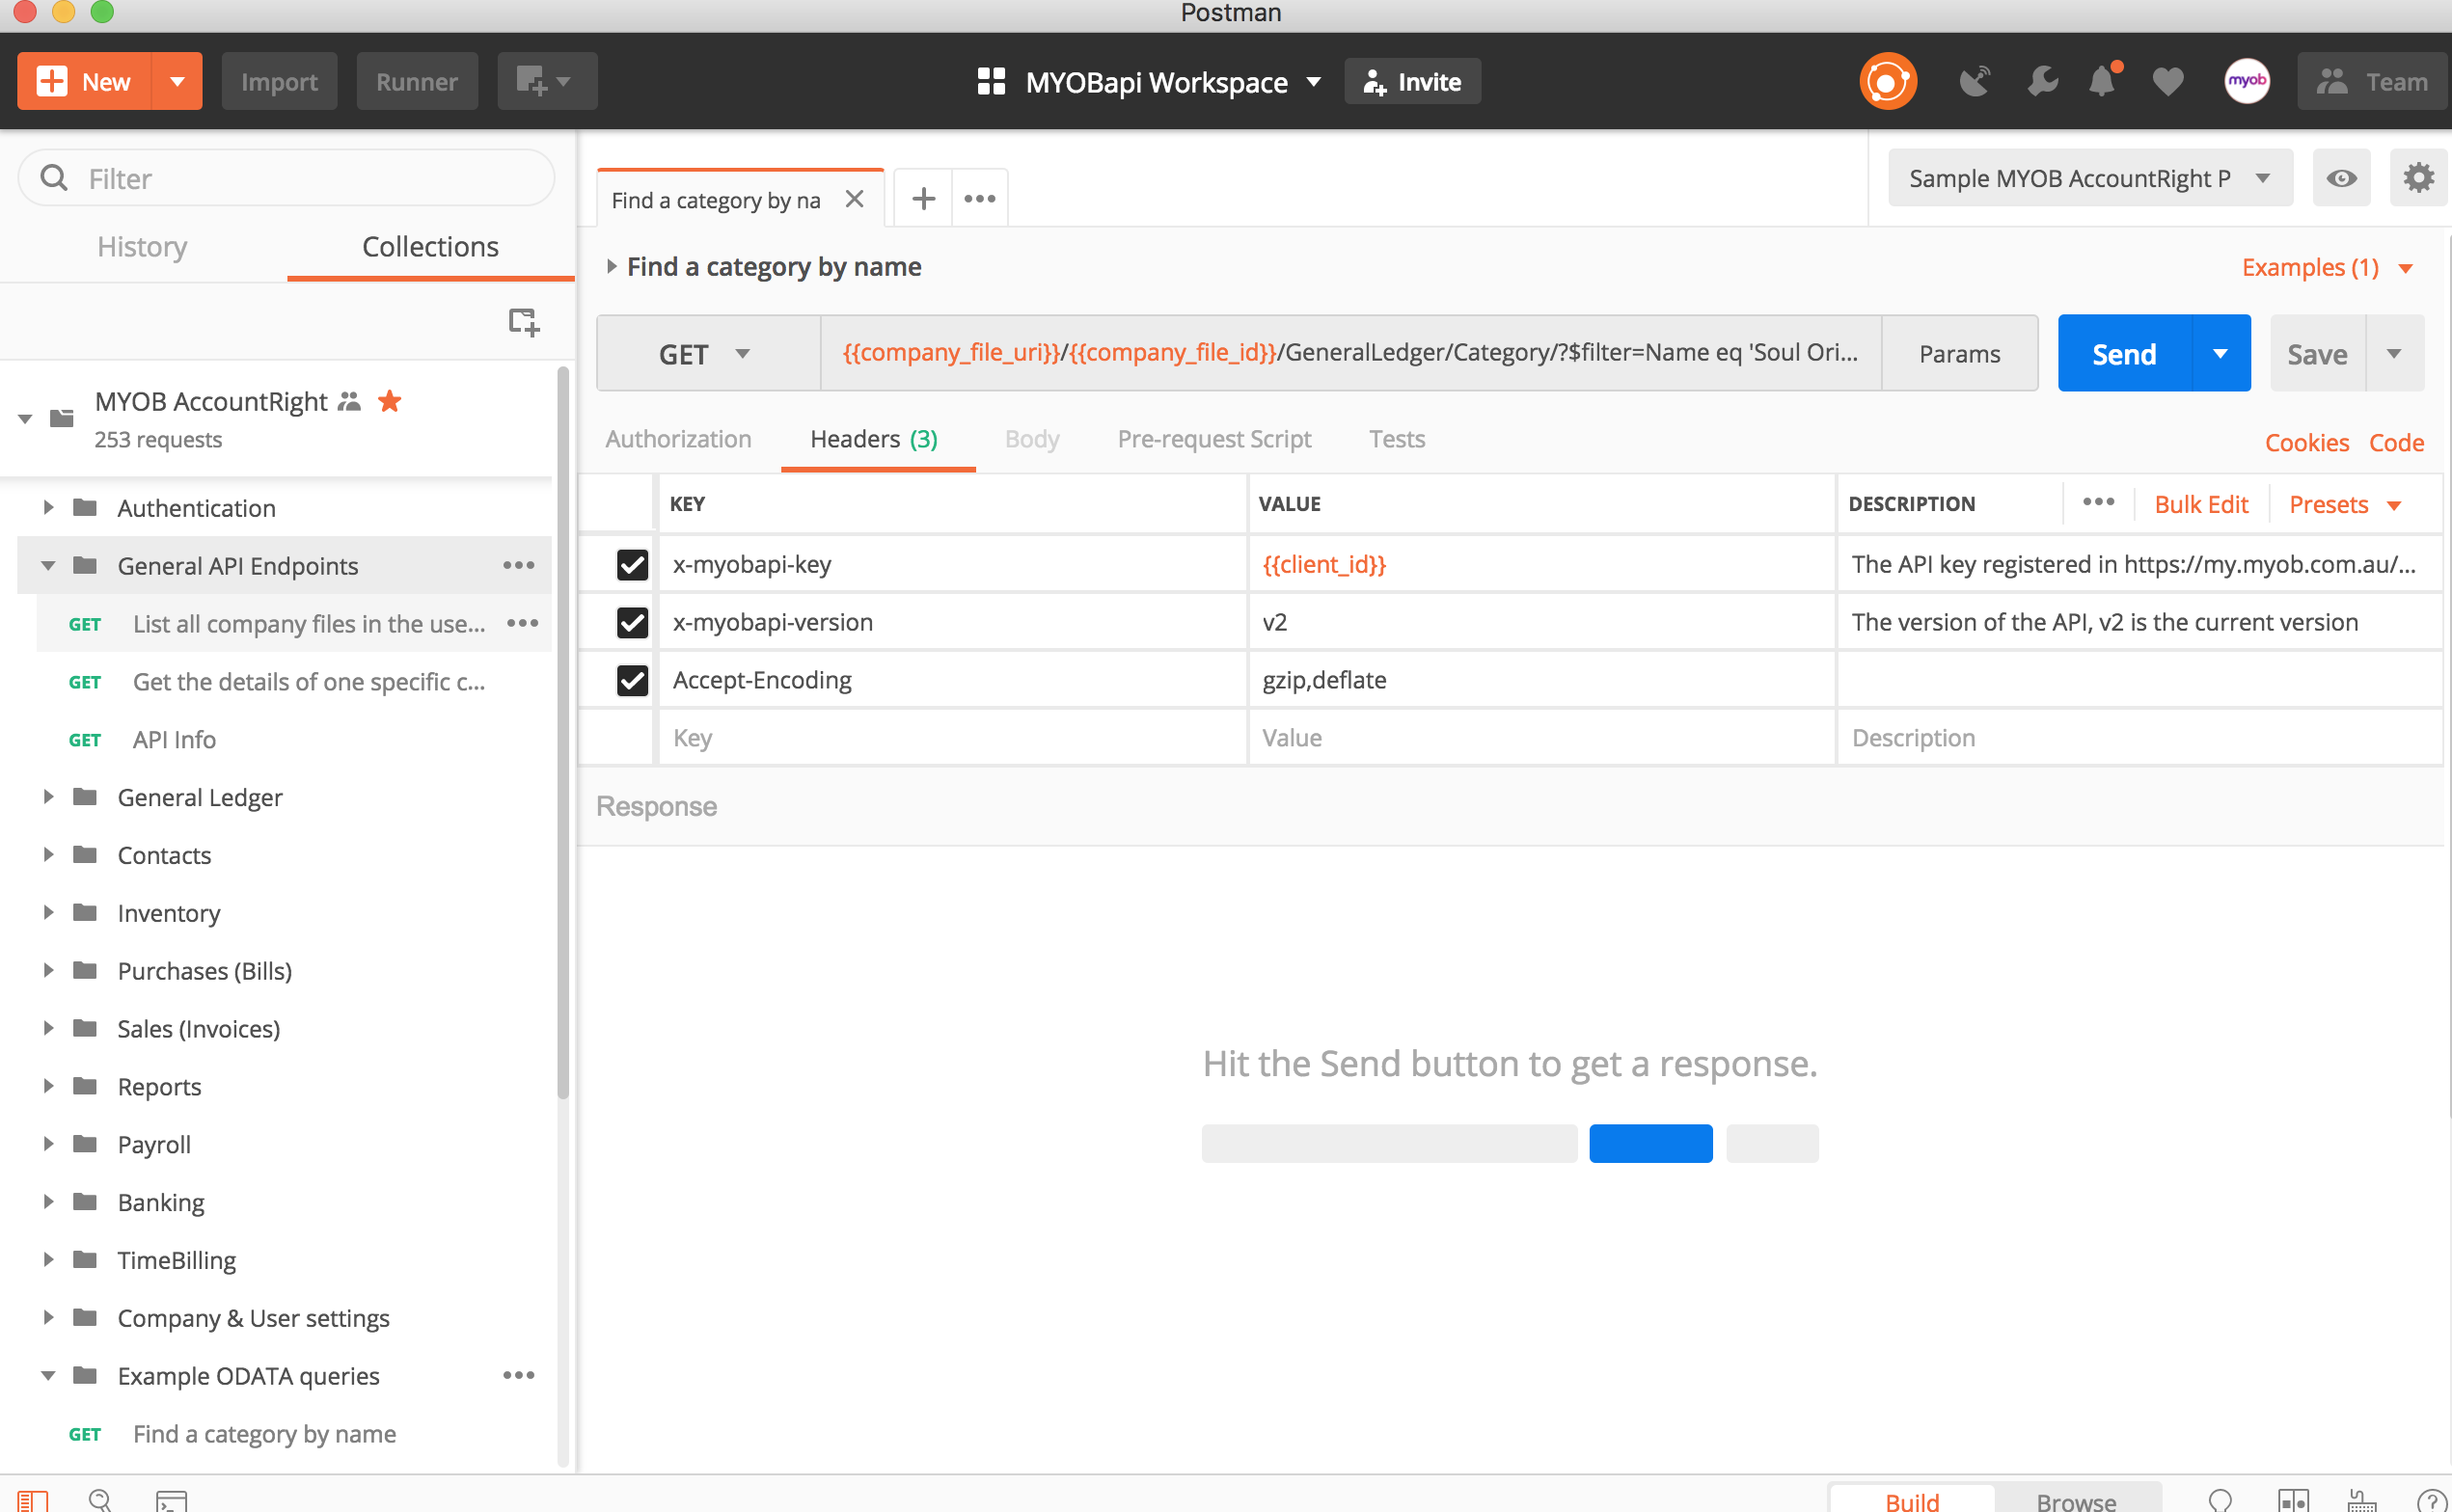Click the sync status orange icon
This screenshot has width=2452, height=1512.
(1887, 81)
